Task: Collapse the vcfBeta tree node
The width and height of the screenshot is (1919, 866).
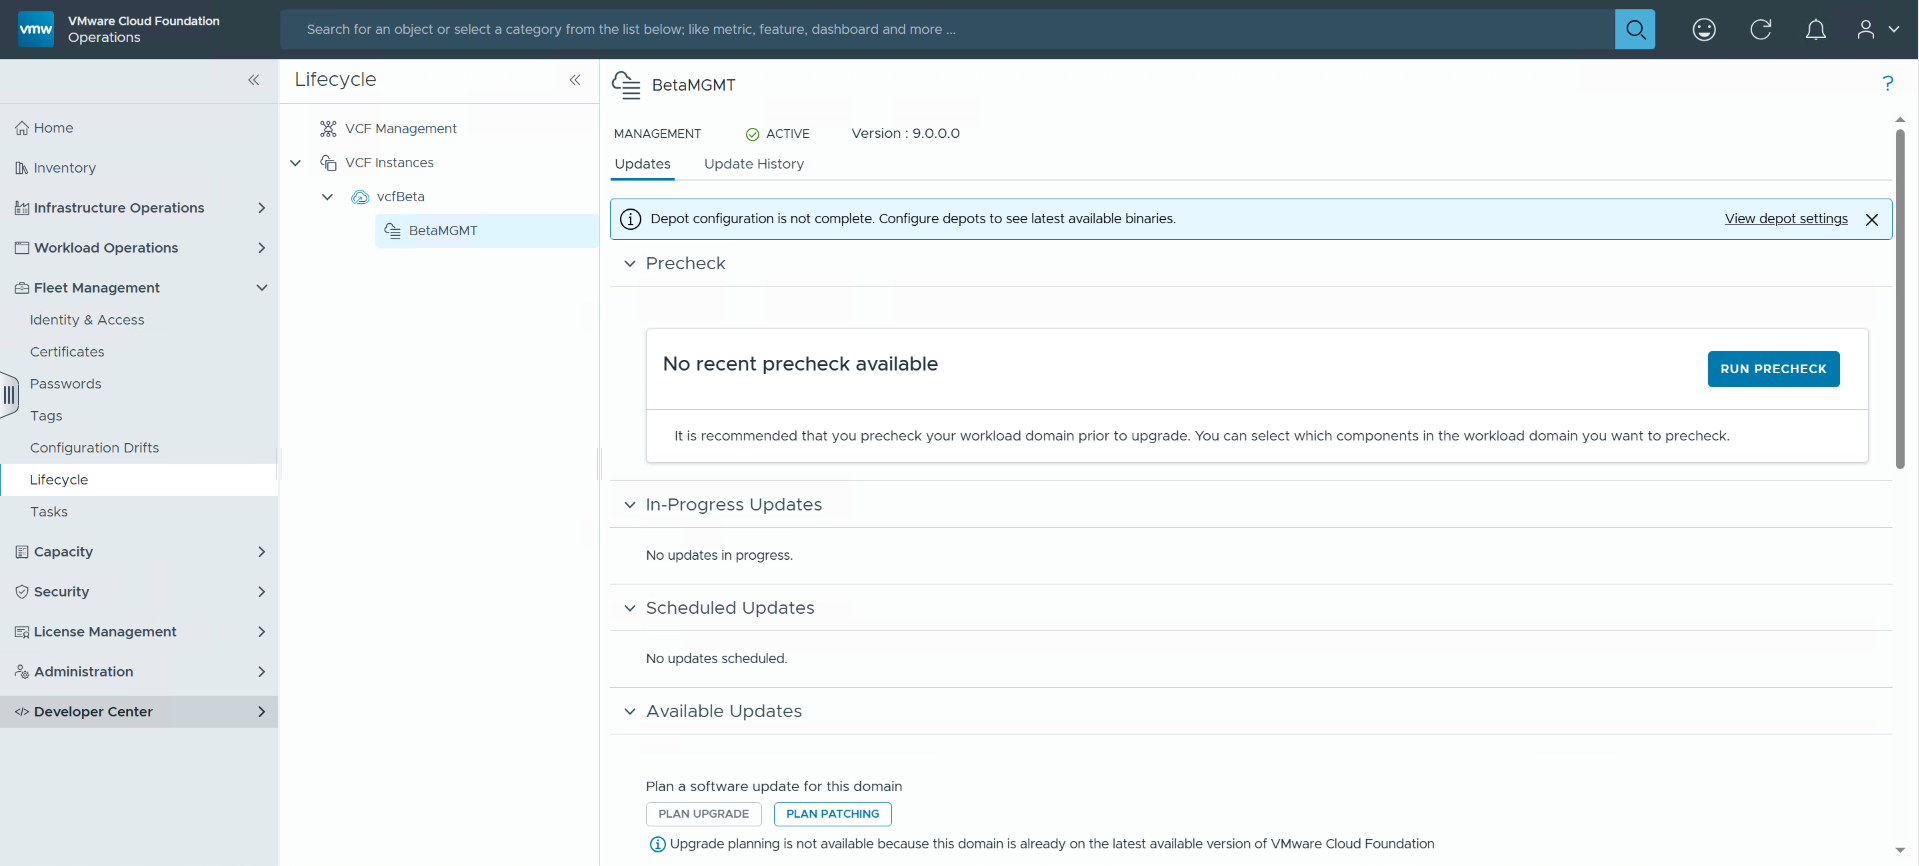Action: point(327,197)
